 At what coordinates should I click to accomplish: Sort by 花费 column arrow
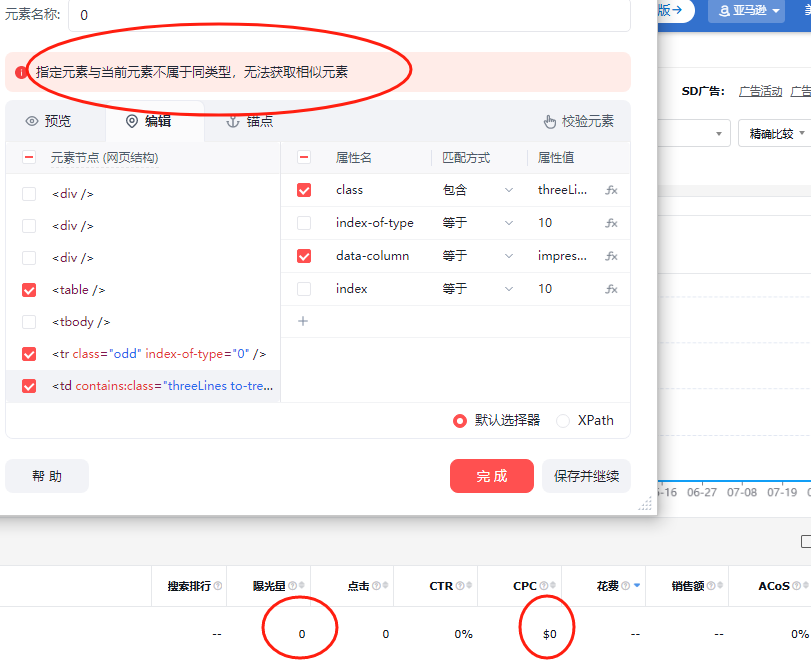637,585
